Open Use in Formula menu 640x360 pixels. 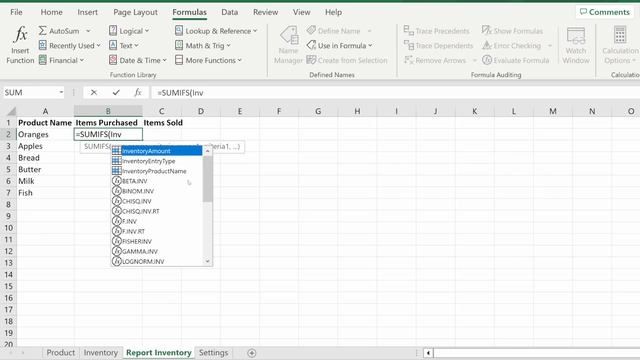pyautogui.click(x=339, y=46)
